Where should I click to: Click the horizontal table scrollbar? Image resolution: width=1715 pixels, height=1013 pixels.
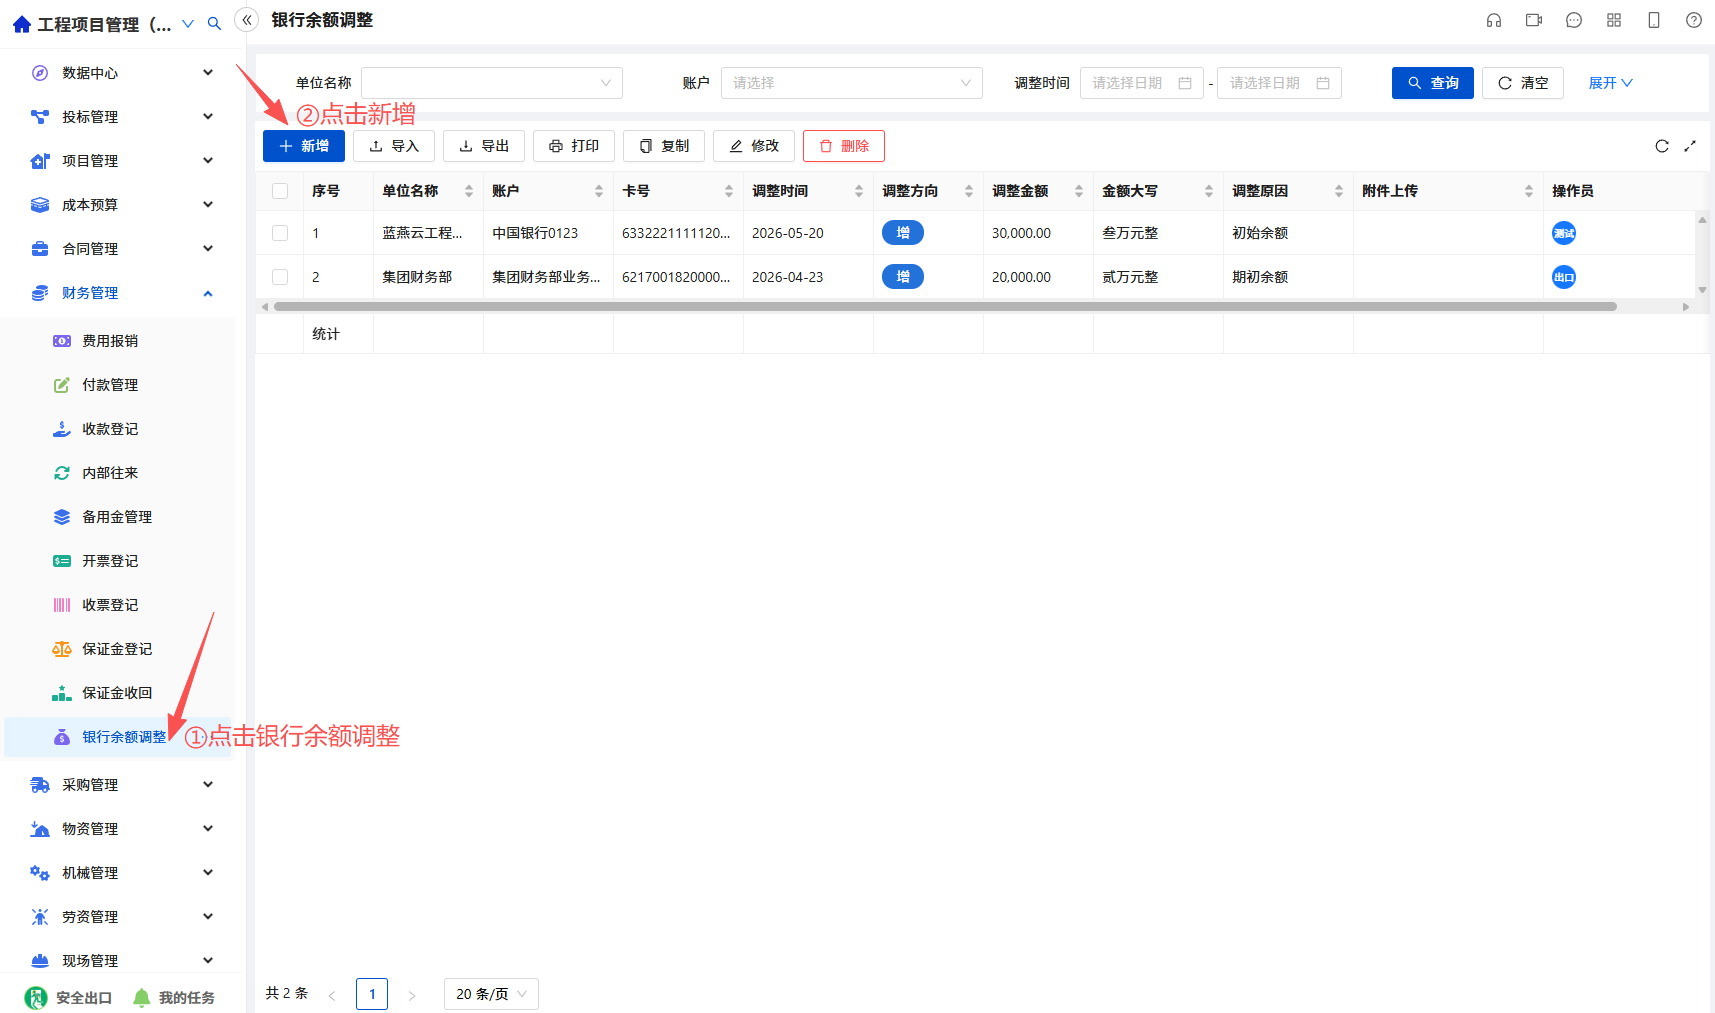[945, 307]
